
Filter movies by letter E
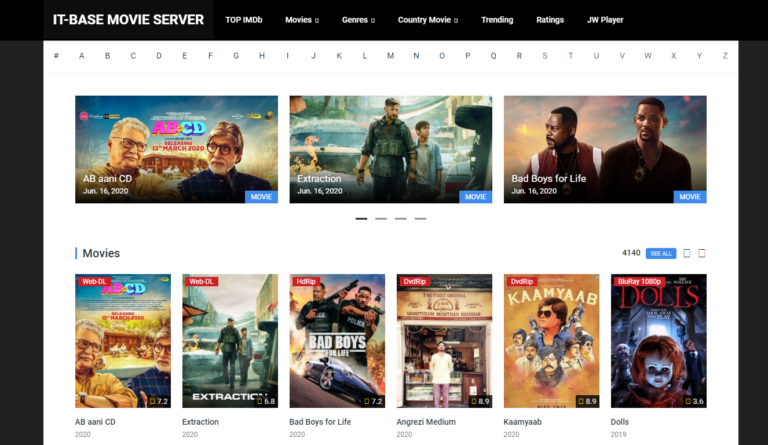(185, 56)
